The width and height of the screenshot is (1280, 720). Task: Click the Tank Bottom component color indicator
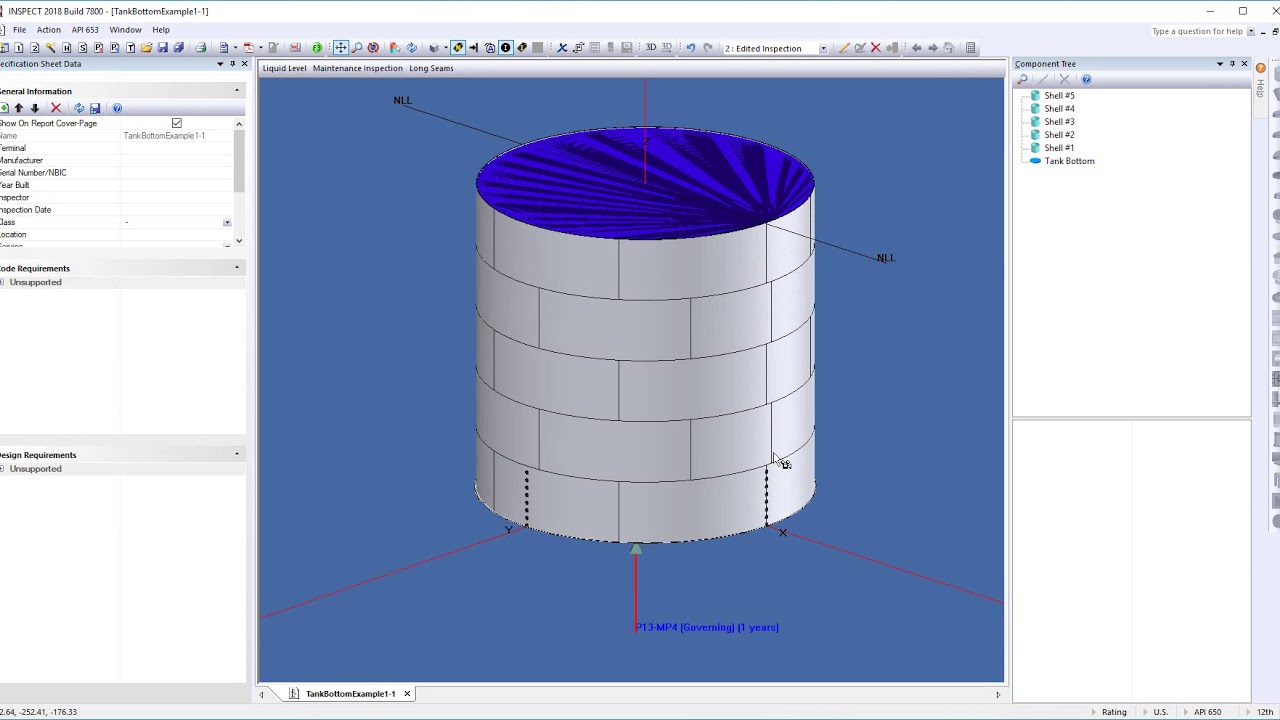[1035, 161]
